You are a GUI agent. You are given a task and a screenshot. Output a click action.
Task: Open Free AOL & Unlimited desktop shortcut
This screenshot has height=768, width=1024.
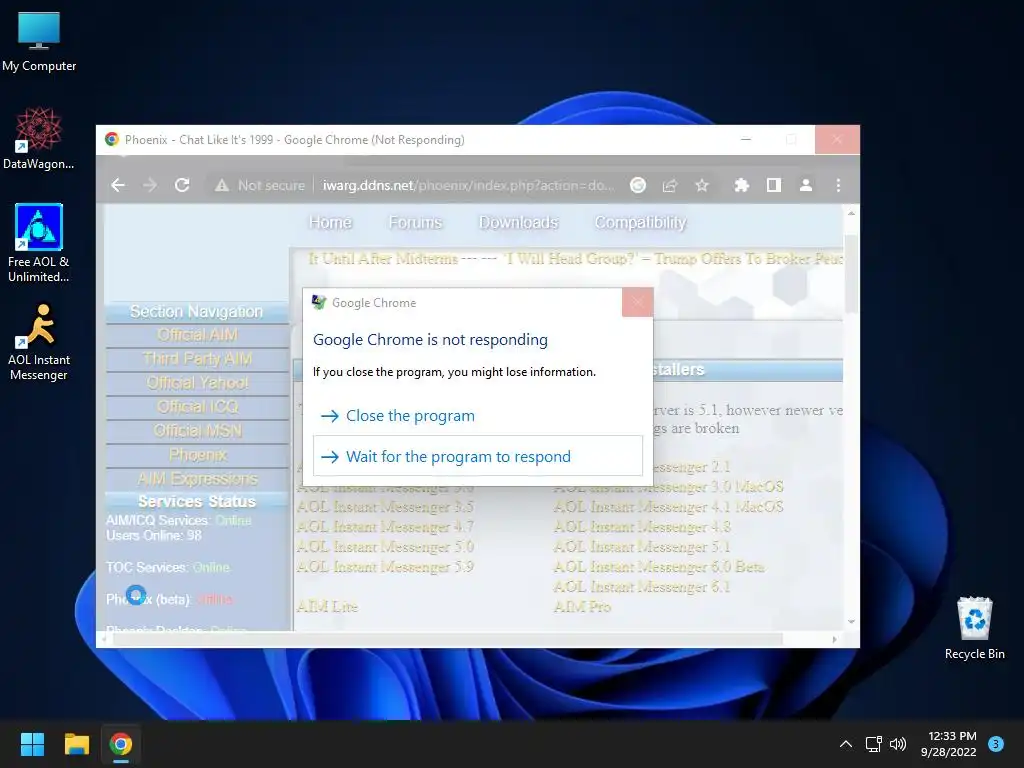pos(39,243)
